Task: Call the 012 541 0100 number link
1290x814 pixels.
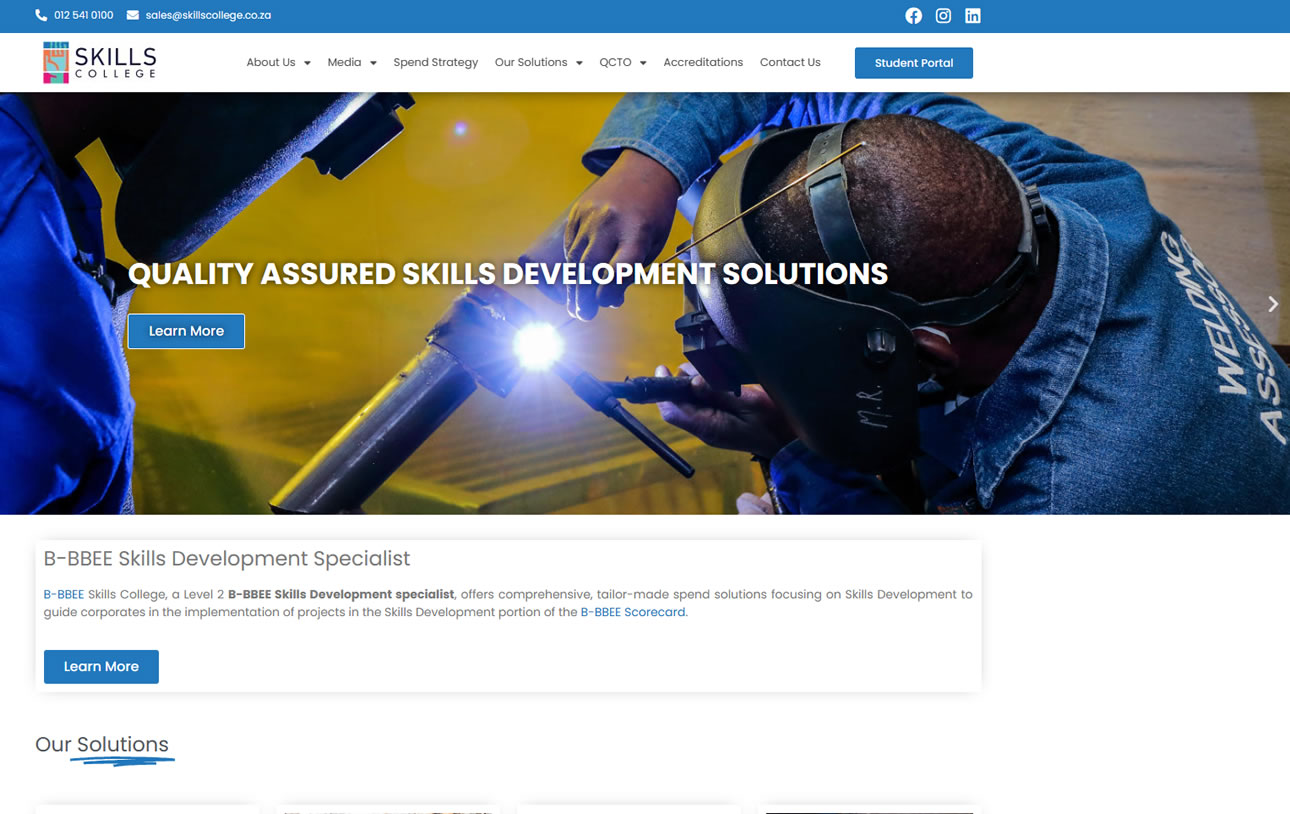Action: pyautogui.click(x=84, y=16)
